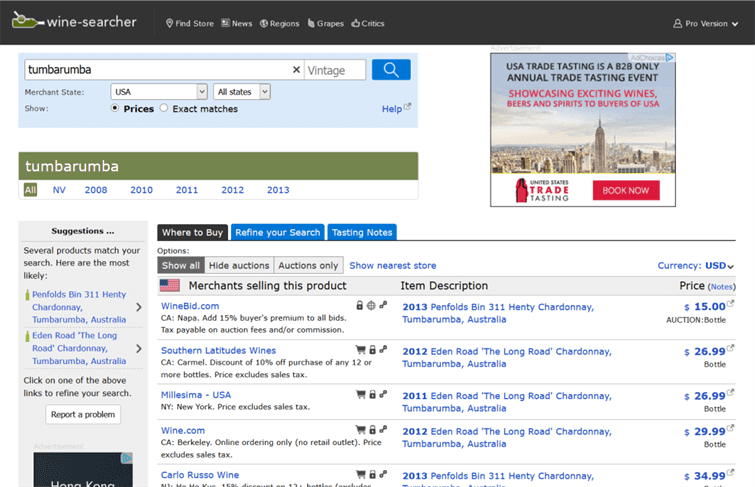Open price Notes link in header
This screenshot has width=755, height=487.
722,287
